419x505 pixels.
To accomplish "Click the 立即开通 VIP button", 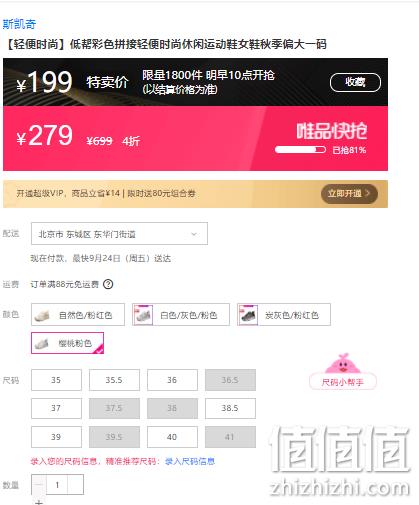I will [x=349, y=194].
